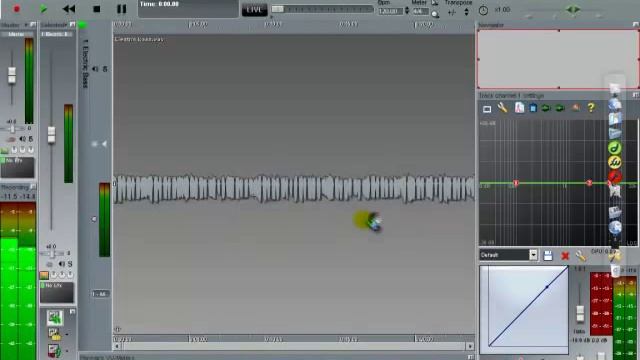Mute the Electric Bass mixer strip
The width and height of the screenshot is (640, 360).
[62, 264]
